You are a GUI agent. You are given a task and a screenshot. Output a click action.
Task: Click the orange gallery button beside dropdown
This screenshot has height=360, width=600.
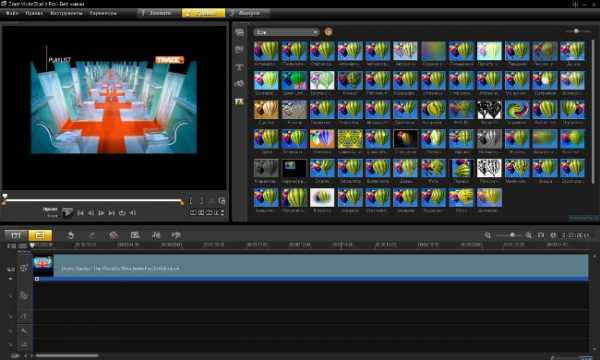pos(328,32)
